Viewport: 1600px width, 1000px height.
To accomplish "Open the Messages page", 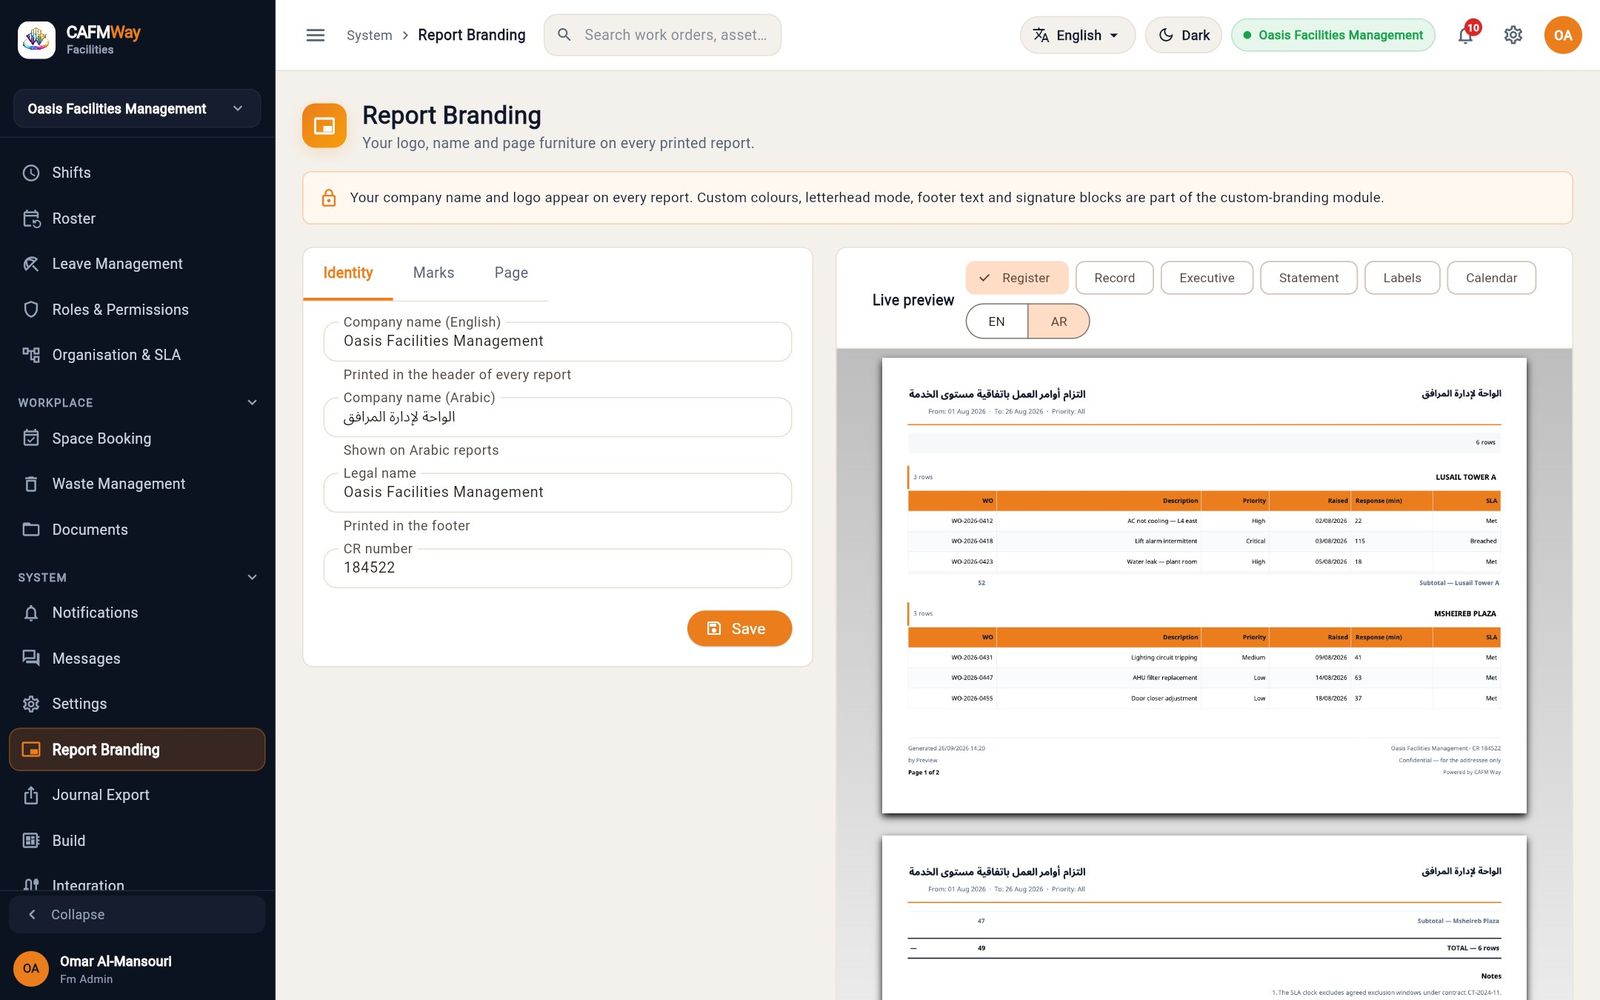I will 137,658.
